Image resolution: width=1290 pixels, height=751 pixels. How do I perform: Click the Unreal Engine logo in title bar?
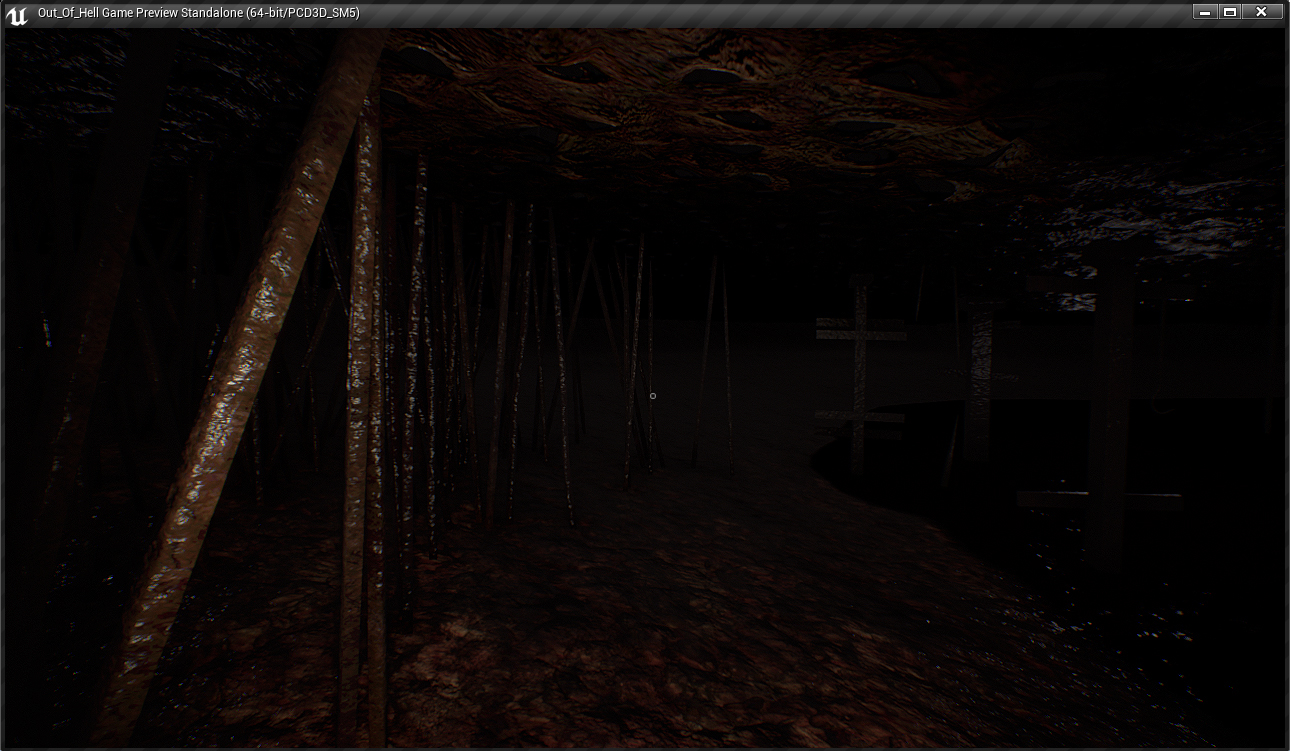point(16,14)
